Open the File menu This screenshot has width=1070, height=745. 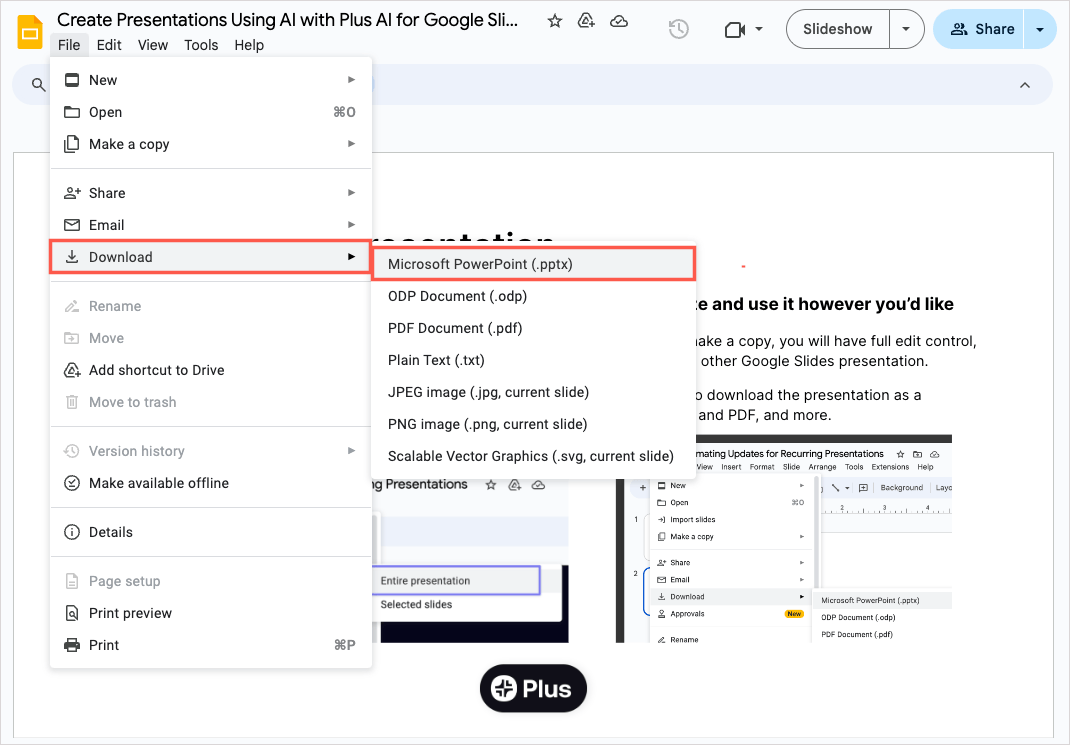69,45
